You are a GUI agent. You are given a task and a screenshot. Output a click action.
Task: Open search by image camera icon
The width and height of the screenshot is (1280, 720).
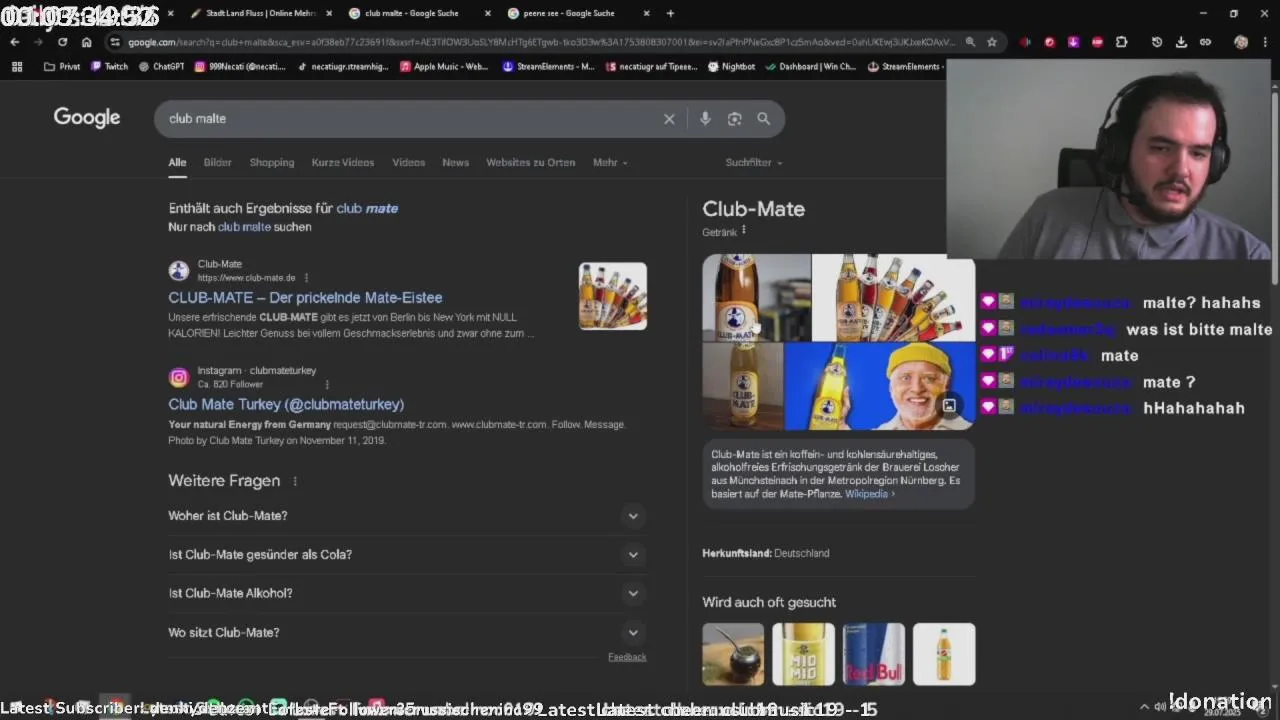coord(734,119)
